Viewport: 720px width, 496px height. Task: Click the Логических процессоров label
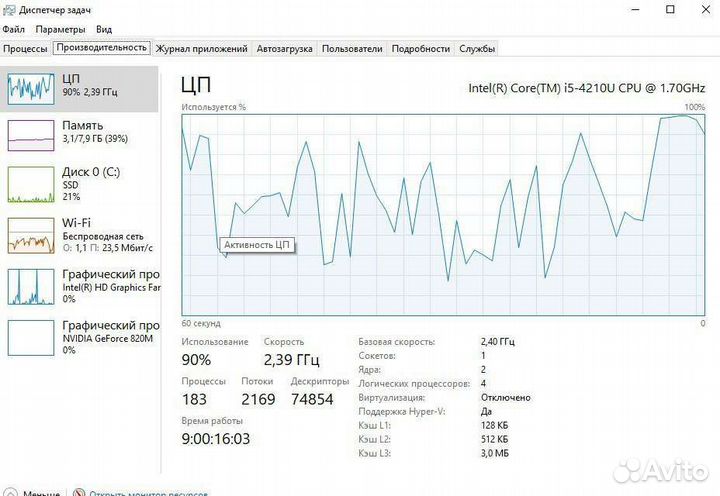click(414, 383)
